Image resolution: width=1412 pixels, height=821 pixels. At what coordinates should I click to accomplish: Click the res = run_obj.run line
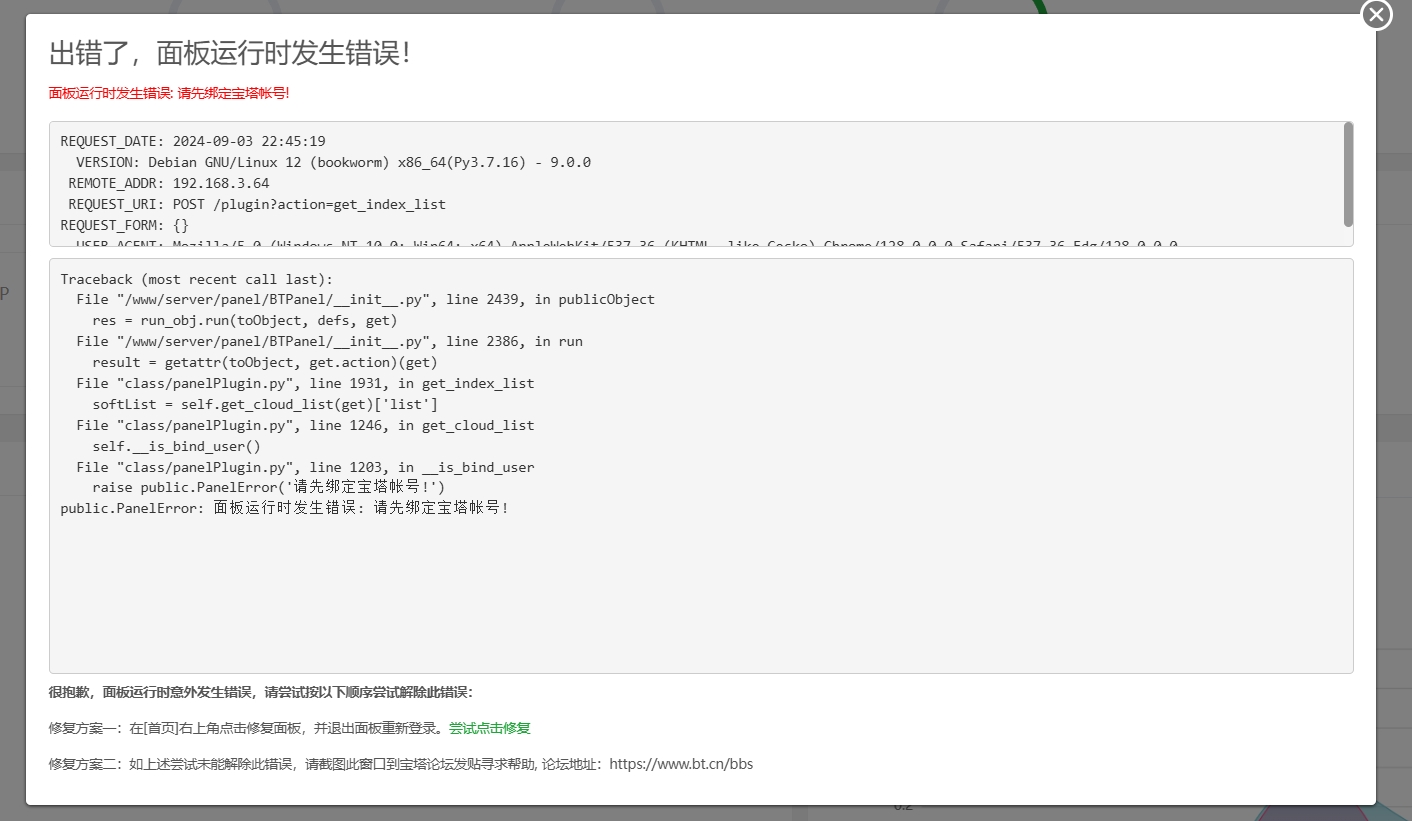(245, 321)
